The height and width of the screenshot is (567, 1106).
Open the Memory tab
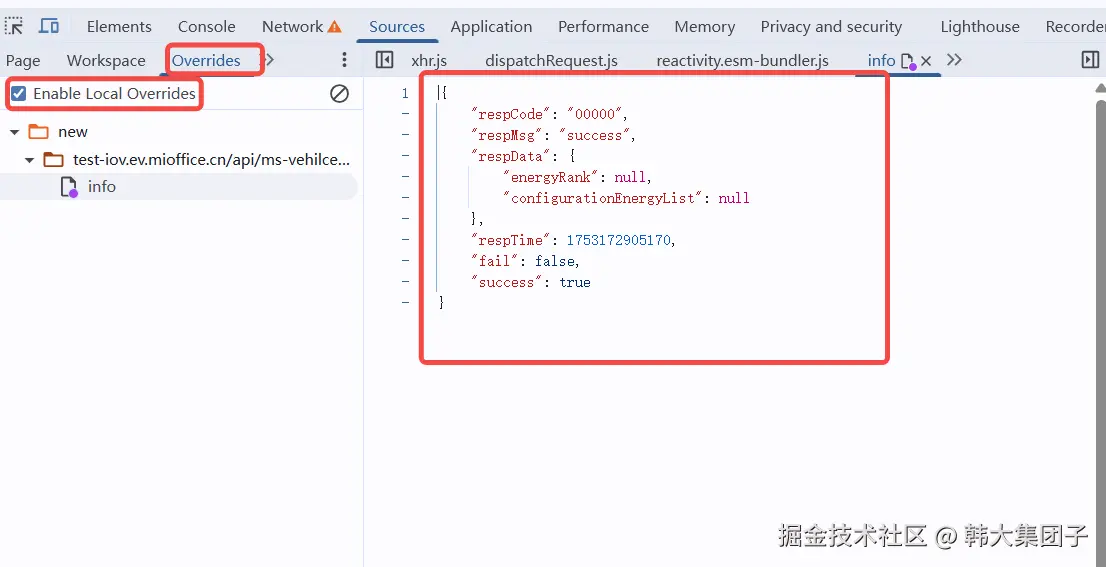click(x=705, y=26)
